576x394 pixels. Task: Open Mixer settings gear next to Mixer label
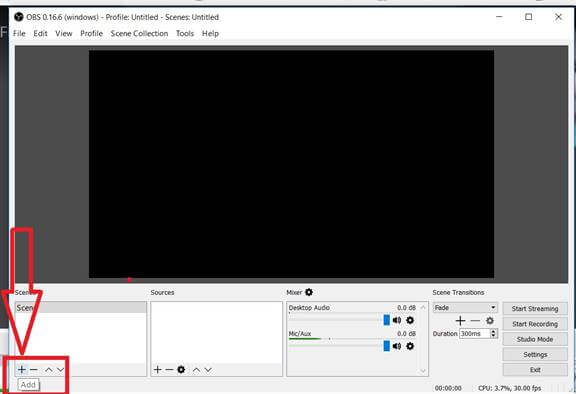(309, 292)
